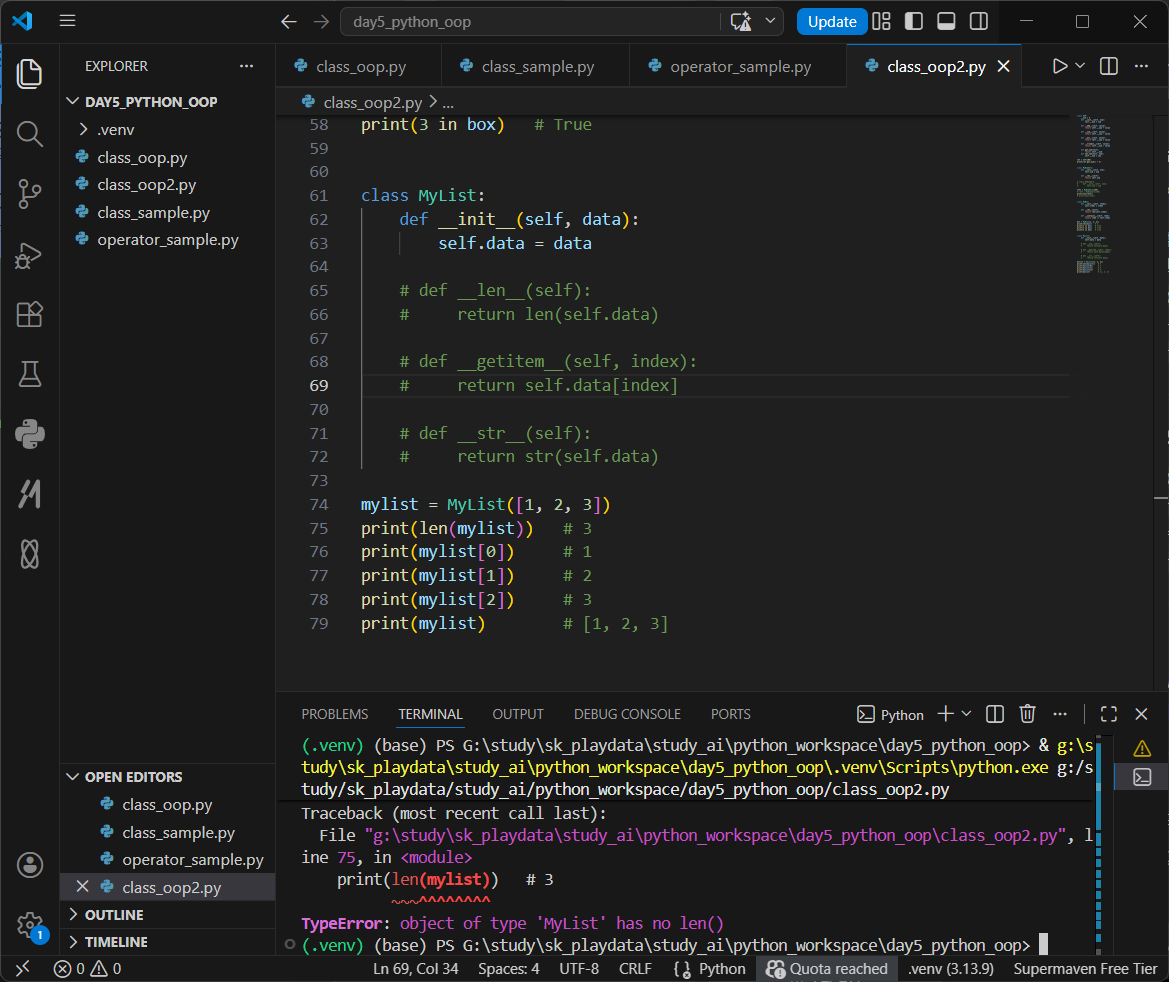
Task: Click Quota reached status item
Action: point(827,969)
